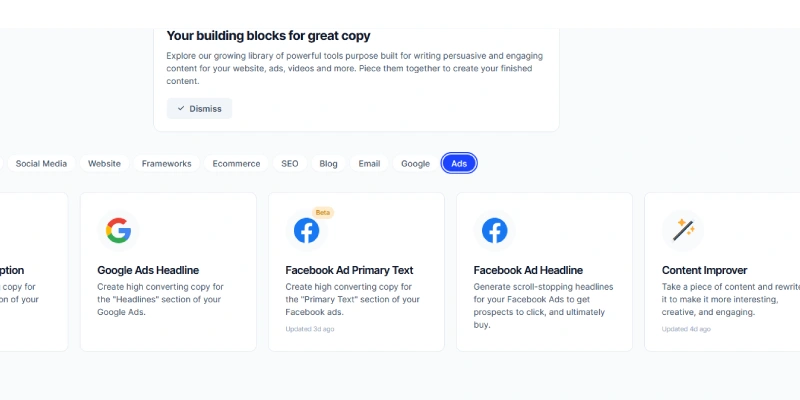Filter templates by Ecommerce
This screenshot has height=400, width=800.
pyautogui.click(x=236, y=164)
